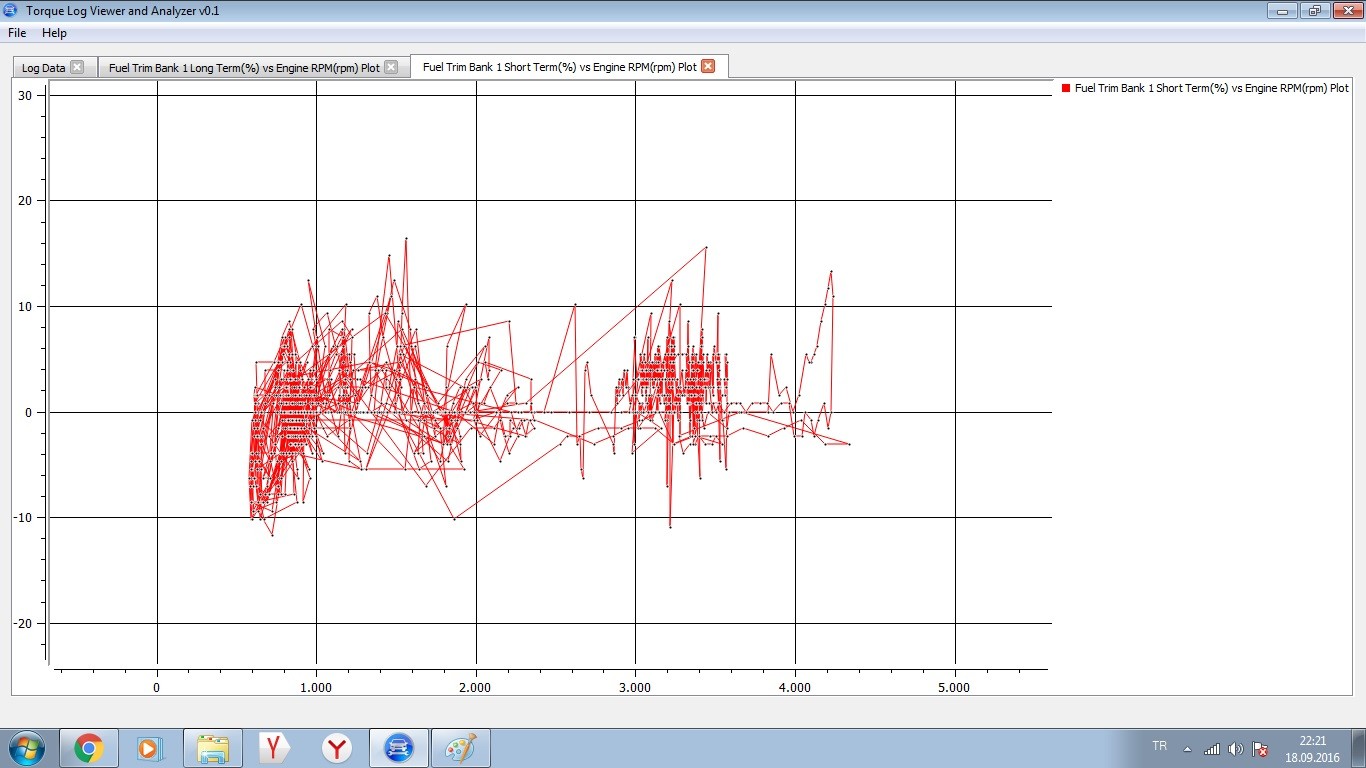Close the Log Data tab

pos(77,68)
